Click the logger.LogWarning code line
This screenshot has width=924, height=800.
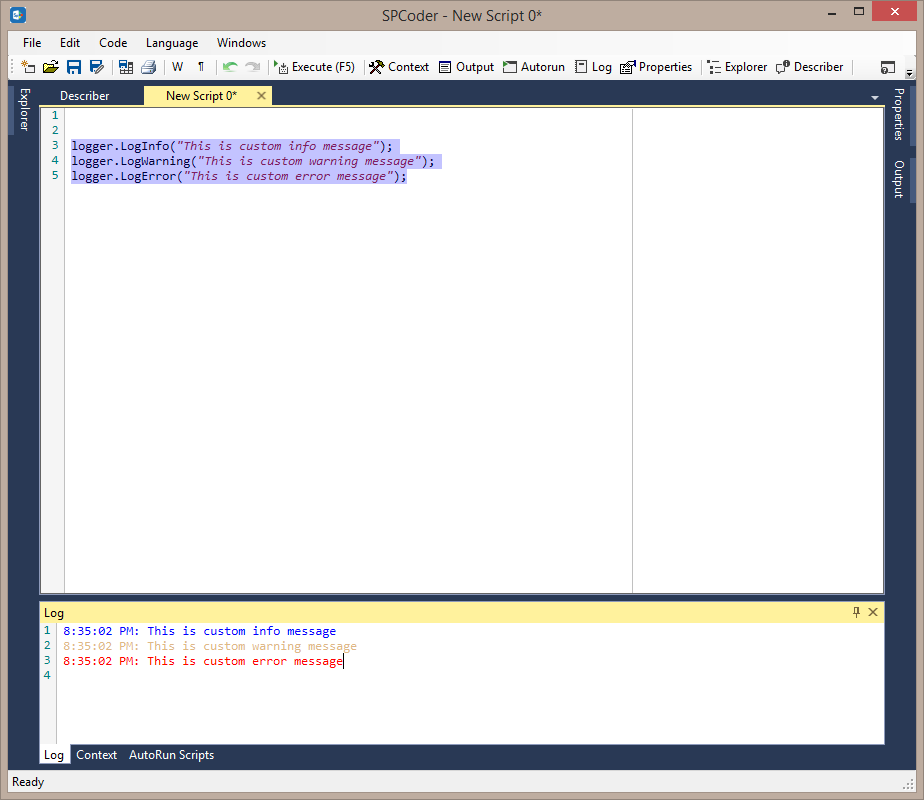click(253, 161)
